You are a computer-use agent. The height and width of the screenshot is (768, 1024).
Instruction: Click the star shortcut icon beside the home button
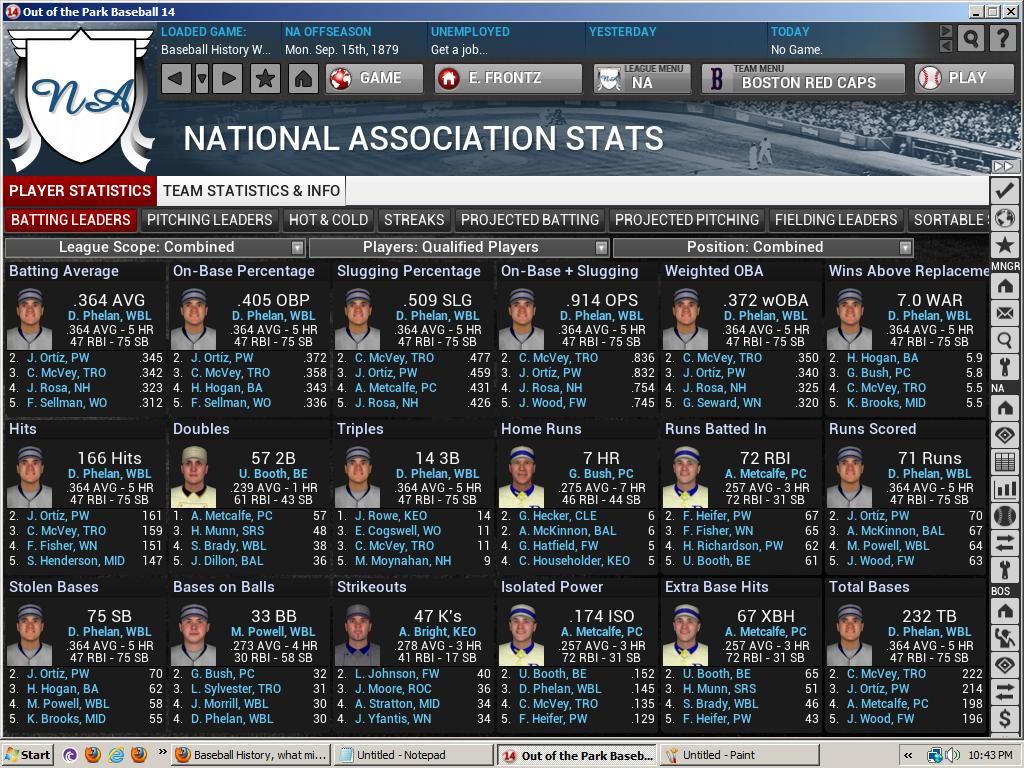(x=265, y=77)
